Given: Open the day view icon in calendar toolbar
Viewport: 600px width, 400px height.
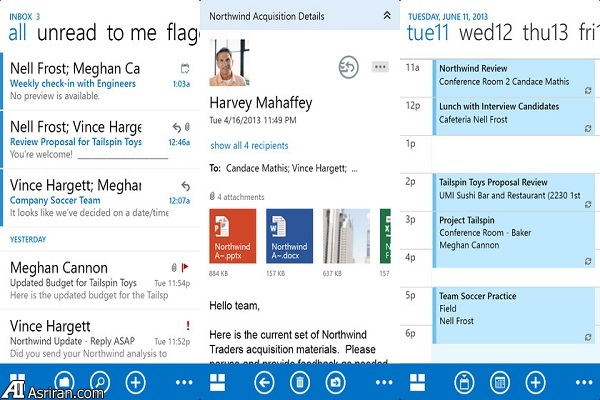Looking at the screenshot, I should [463, 382].
